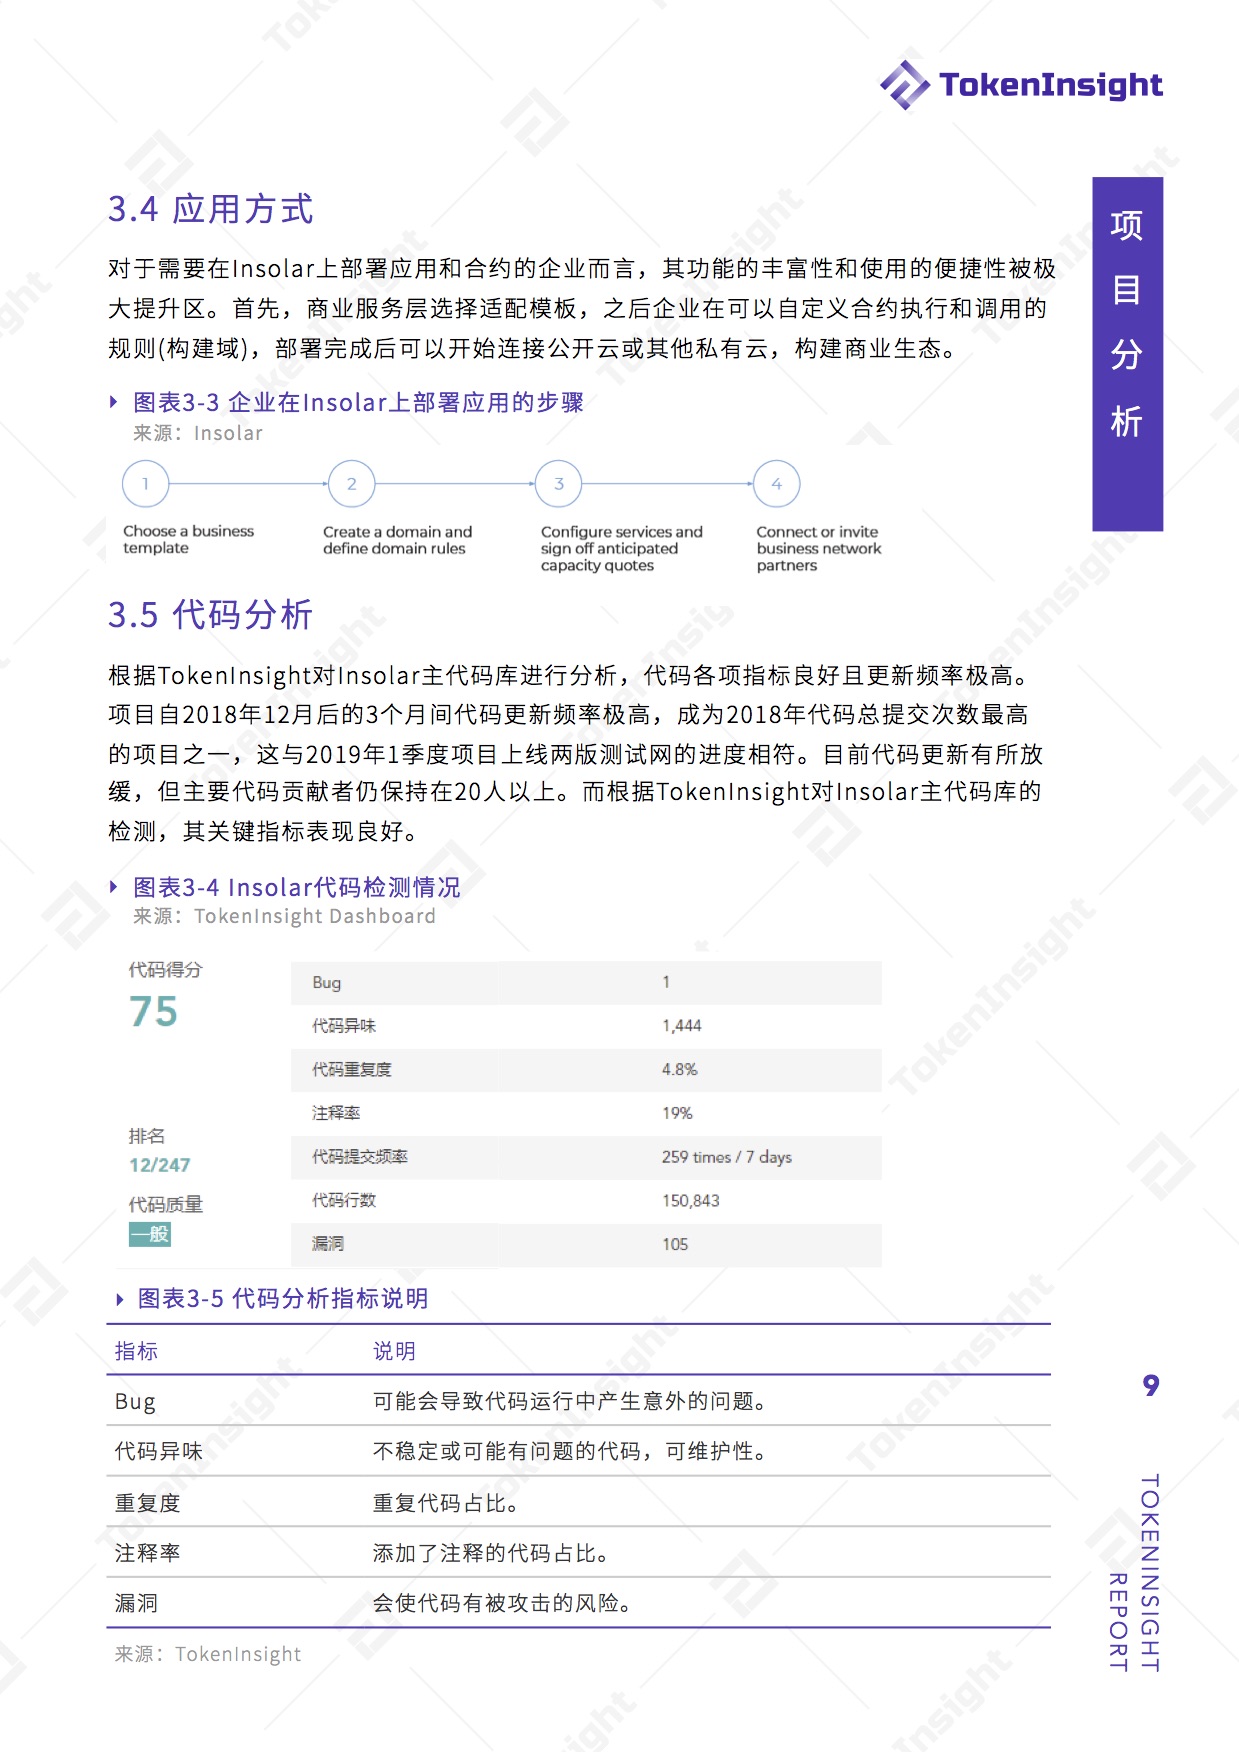
Task: Click Create a domain and define domain rules
Action: (398, 540)
